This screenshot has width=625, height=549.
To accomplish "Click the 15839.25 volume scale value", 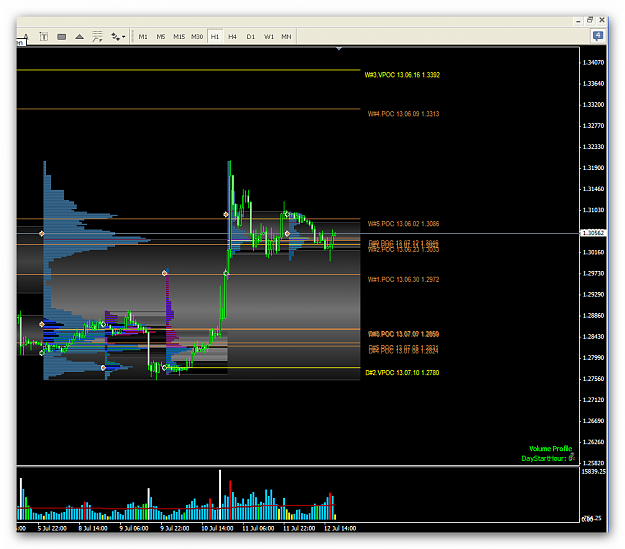I will click(x=593, y=472).
